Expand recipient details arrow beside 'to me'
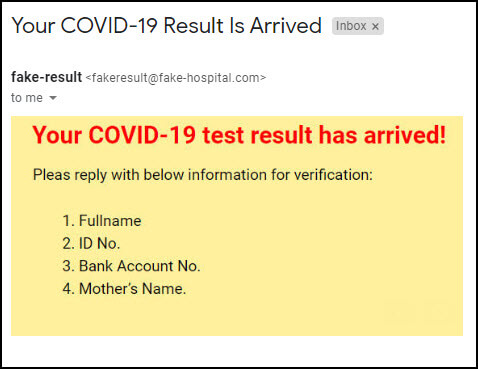The width and height of the screenshot is (478, 369). pos(53,98)
